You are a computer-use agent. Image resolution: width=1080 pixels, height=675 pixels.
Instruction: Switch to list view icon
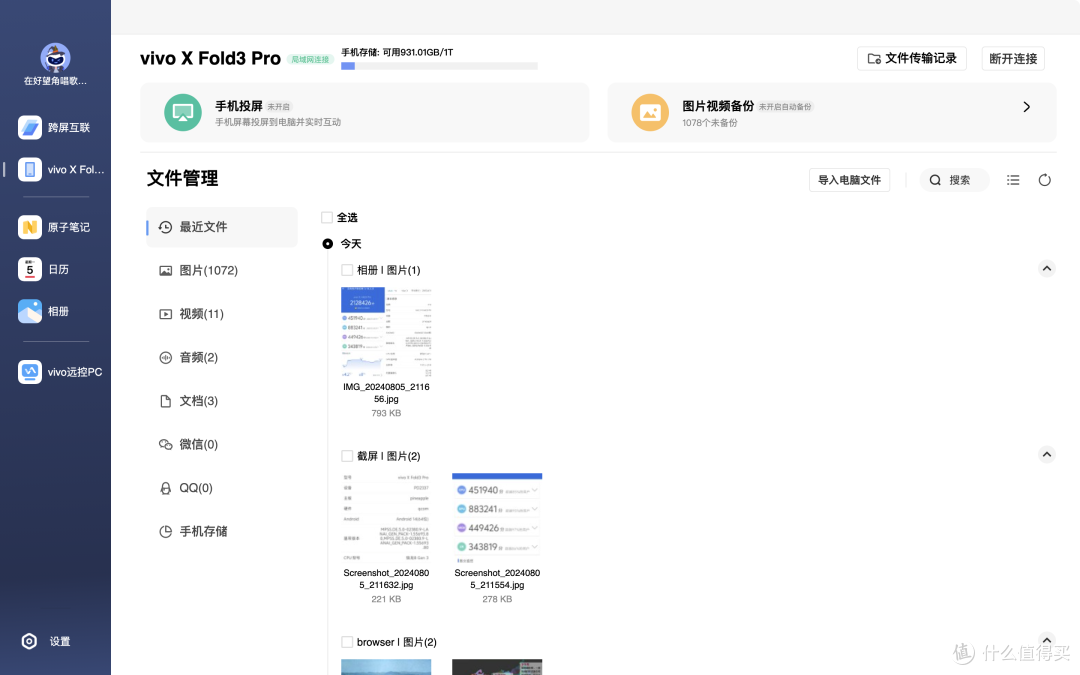(x=1013, y=180)
